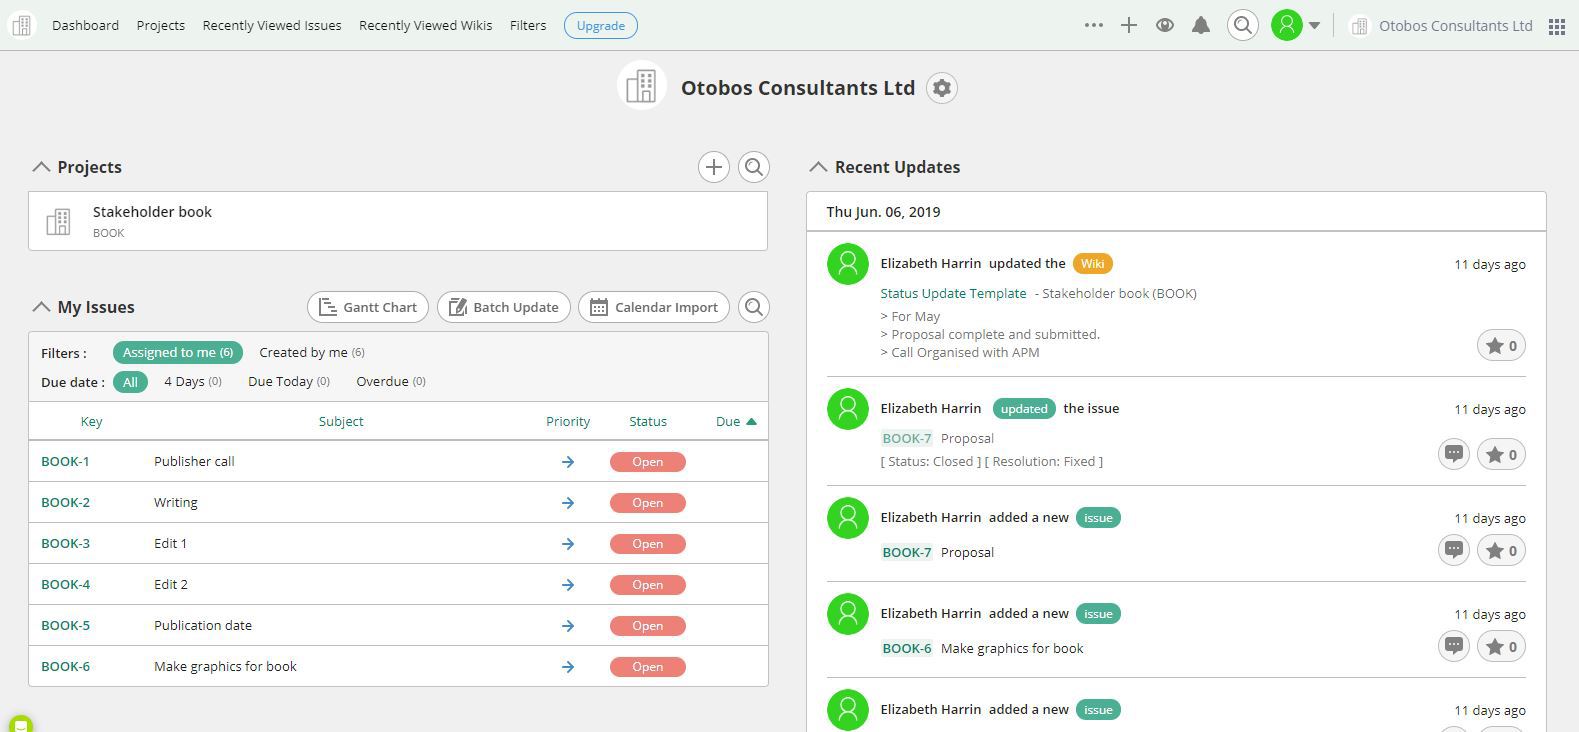Screen dimensions: 1579x732
Task: Open issue BOOK-1
Action: point(65,462)
